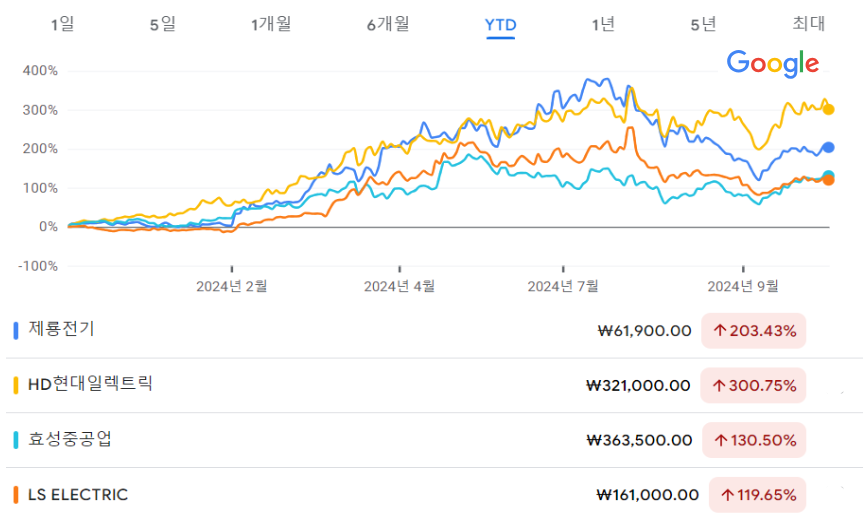Image resolution: width=868 pixels, height=525 pixels.
Task: Click the yellow HD현대일렉트릭 color marker
Action: tap(16, 385)
